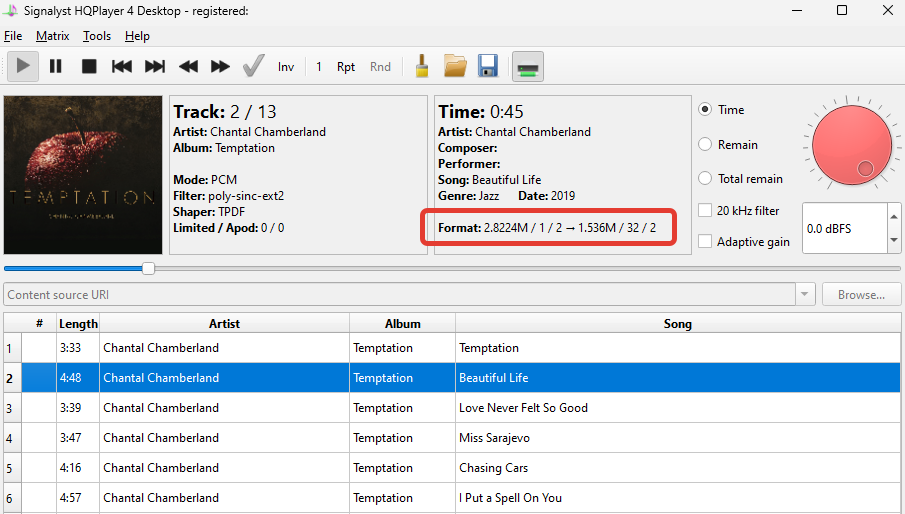The width and height of the screenshot is (905, 514).
Task: Skip to the previous track
Action: (x=122, y=66)
